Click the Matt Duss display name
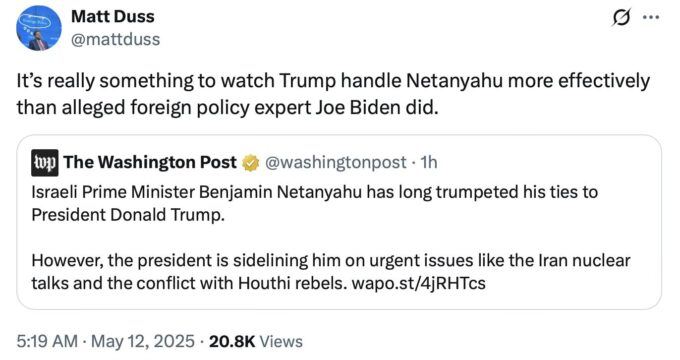The image size is (680, 360). click(x=113, y=16)
